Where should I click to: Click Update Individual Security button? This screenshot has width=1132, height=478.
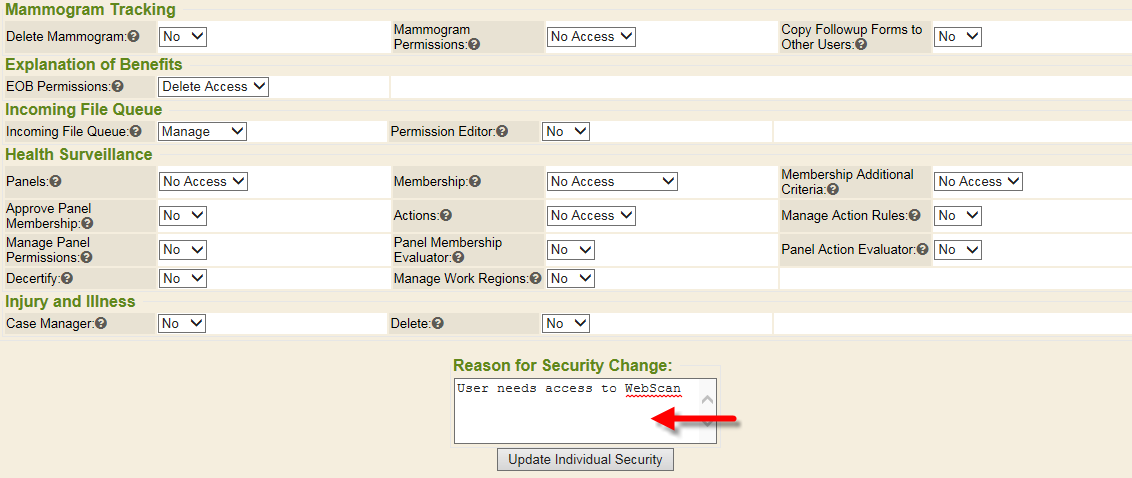point(585,460)
